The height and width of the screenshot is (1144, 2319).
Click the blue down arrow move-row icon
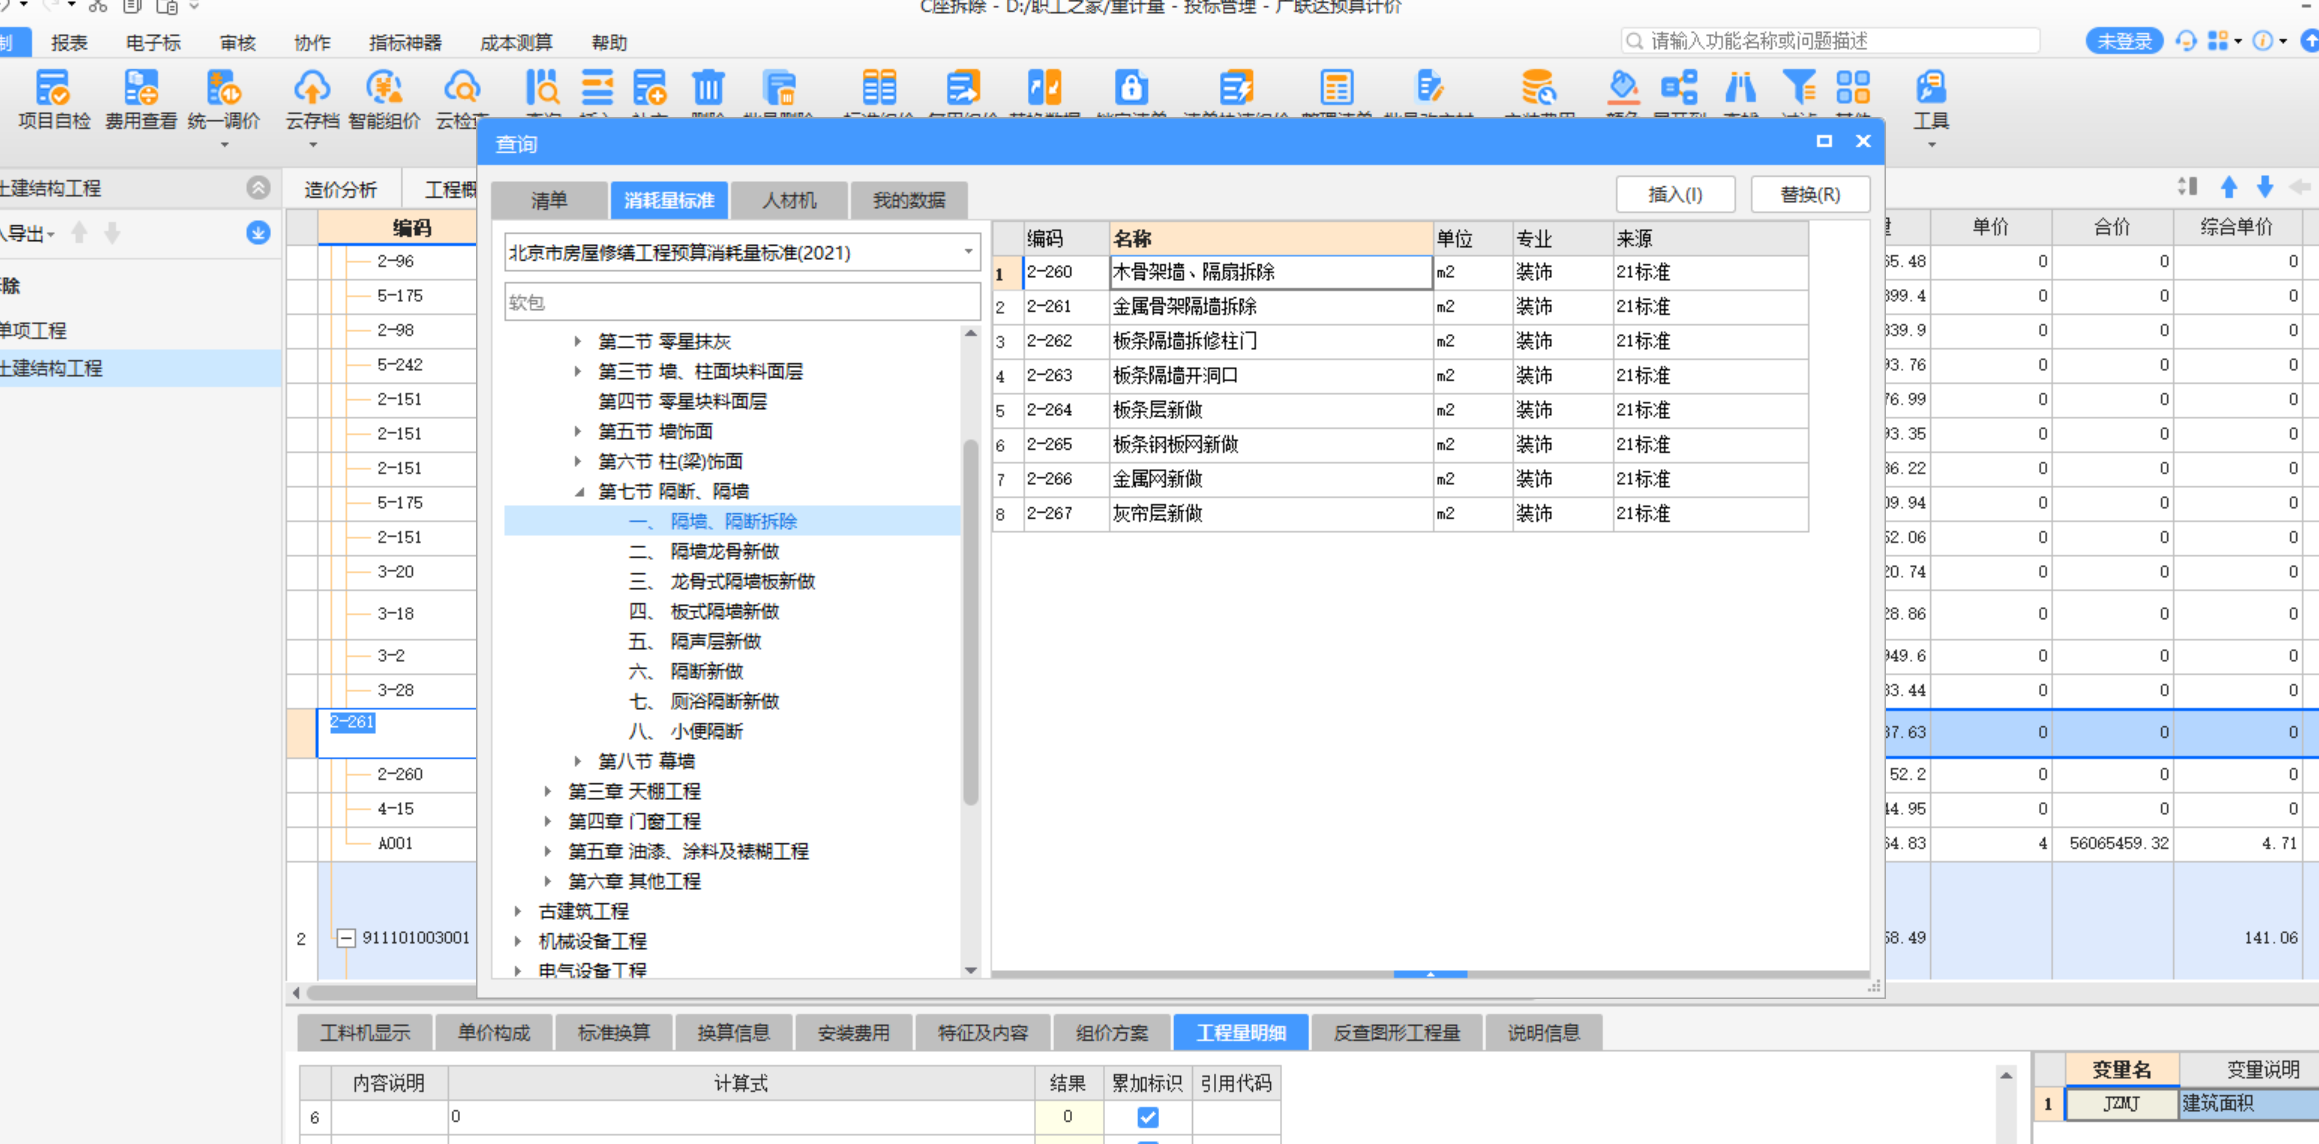[x=2265, y=187]
